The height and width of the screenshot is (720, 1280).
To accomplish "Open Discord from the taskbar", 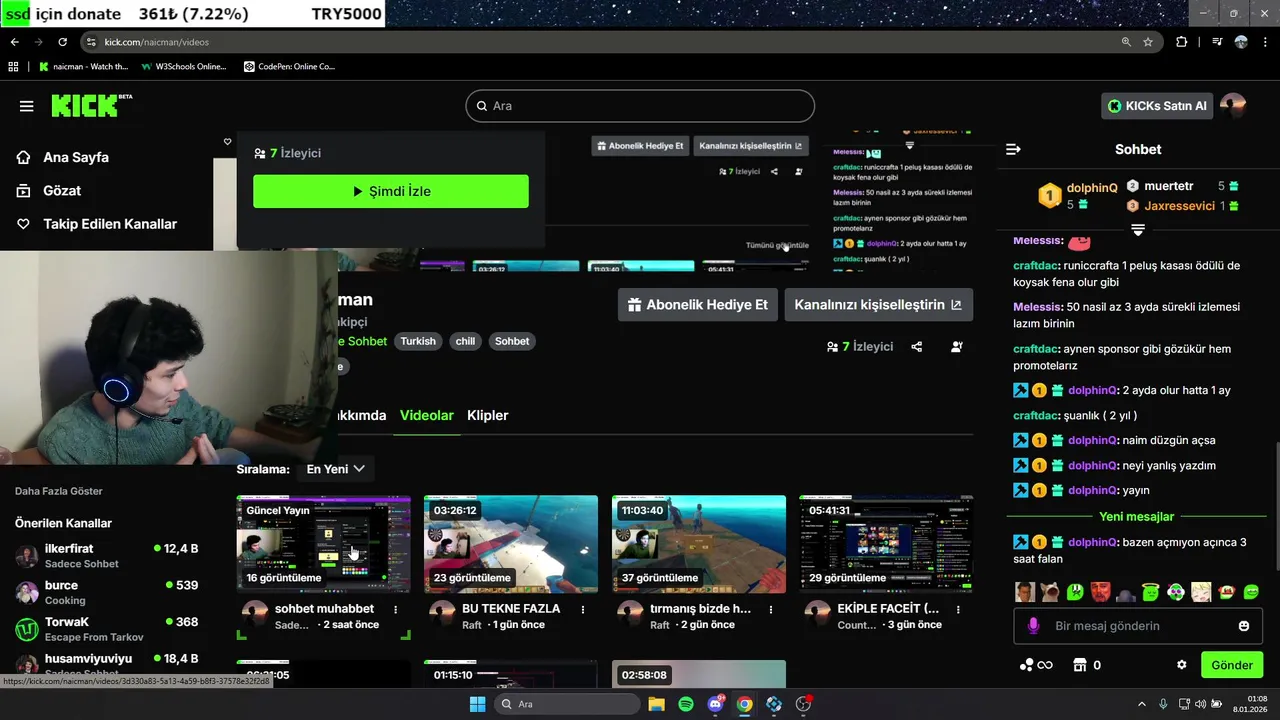I will [x=715, y=704].
